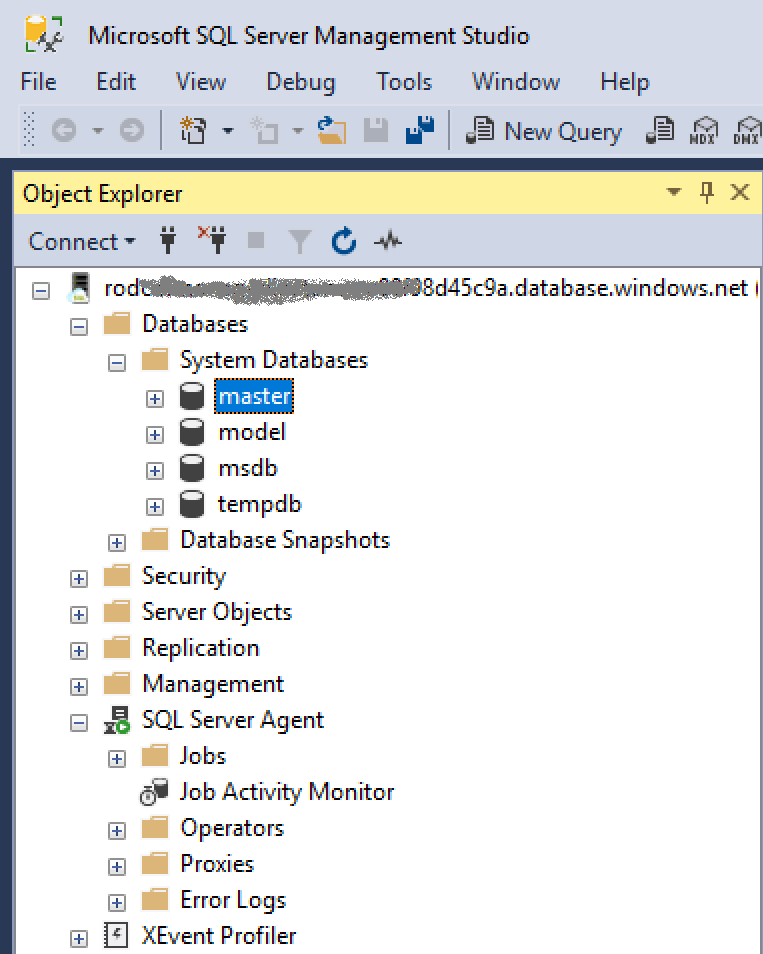Viewport: 763px width, 954px height.
Task: Click the Save All toolbar icon
Action: 420,131
